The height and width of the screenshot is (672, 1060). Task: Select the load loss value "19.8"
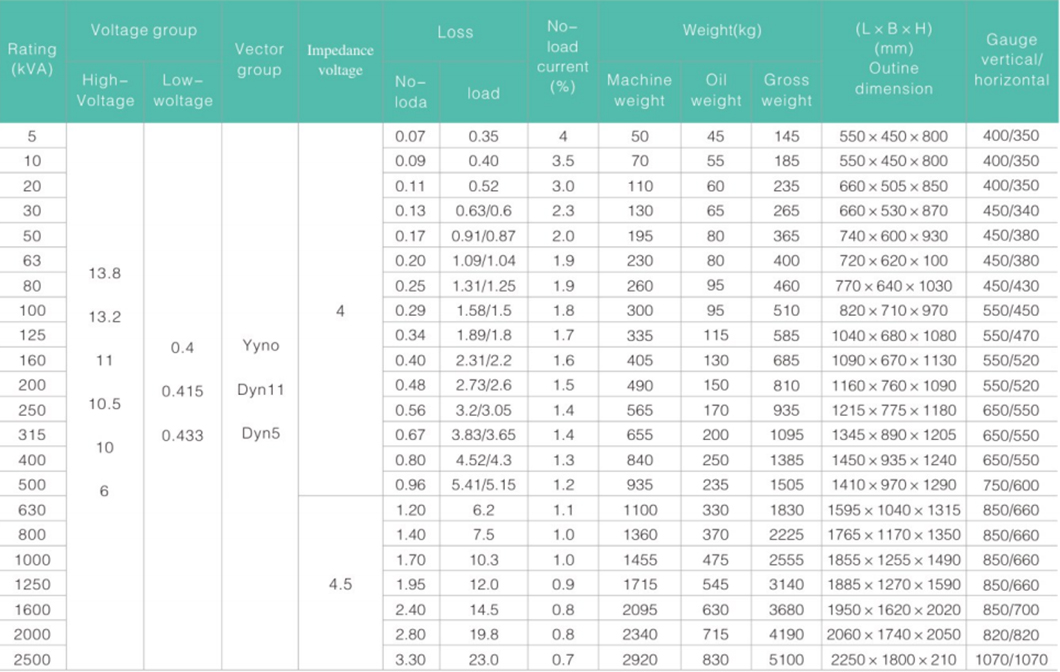coord(483,634)
